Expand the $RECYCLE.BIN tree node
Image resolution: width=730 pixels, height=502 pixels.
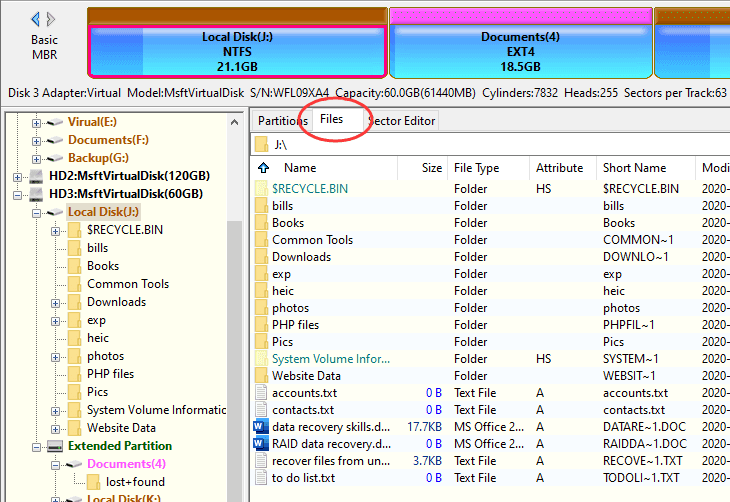(55, 230)
